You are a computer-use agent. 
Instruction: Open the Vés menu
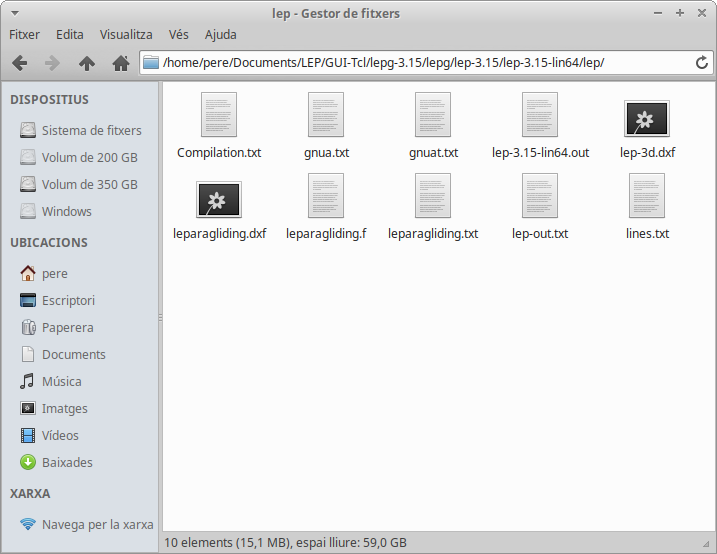pos(178,35)
